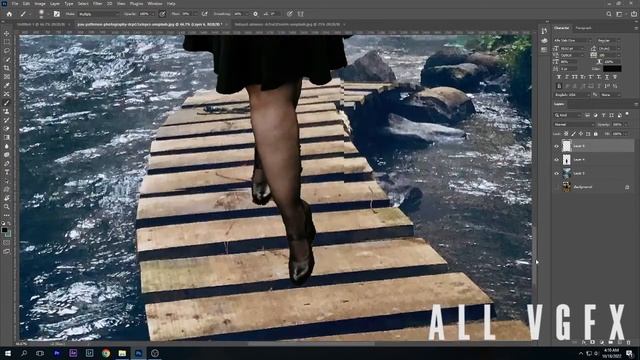Hide Layer 3 visibility eye
640x360 pixels.
point(556,173)
